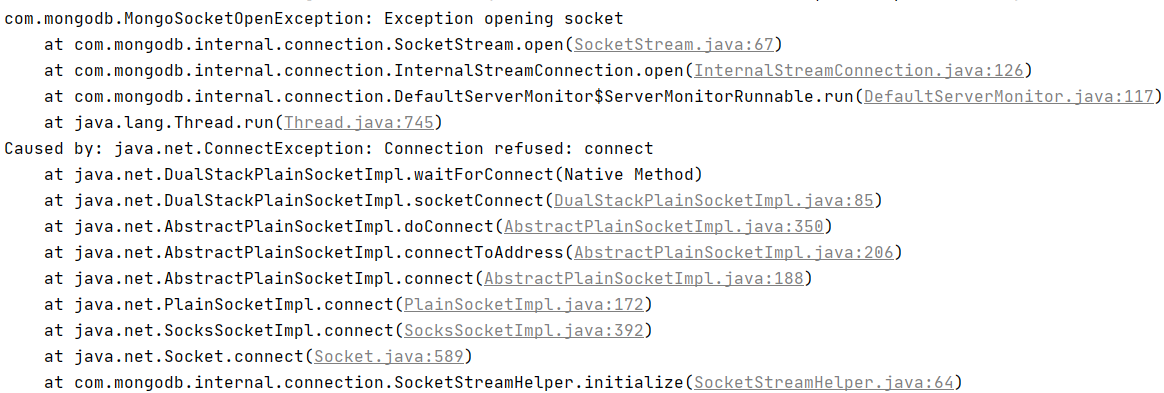The width and height of the screenshot is (1164, 393).
Task: Open SocketStream.java:67 link
Action: coord(674,45)
